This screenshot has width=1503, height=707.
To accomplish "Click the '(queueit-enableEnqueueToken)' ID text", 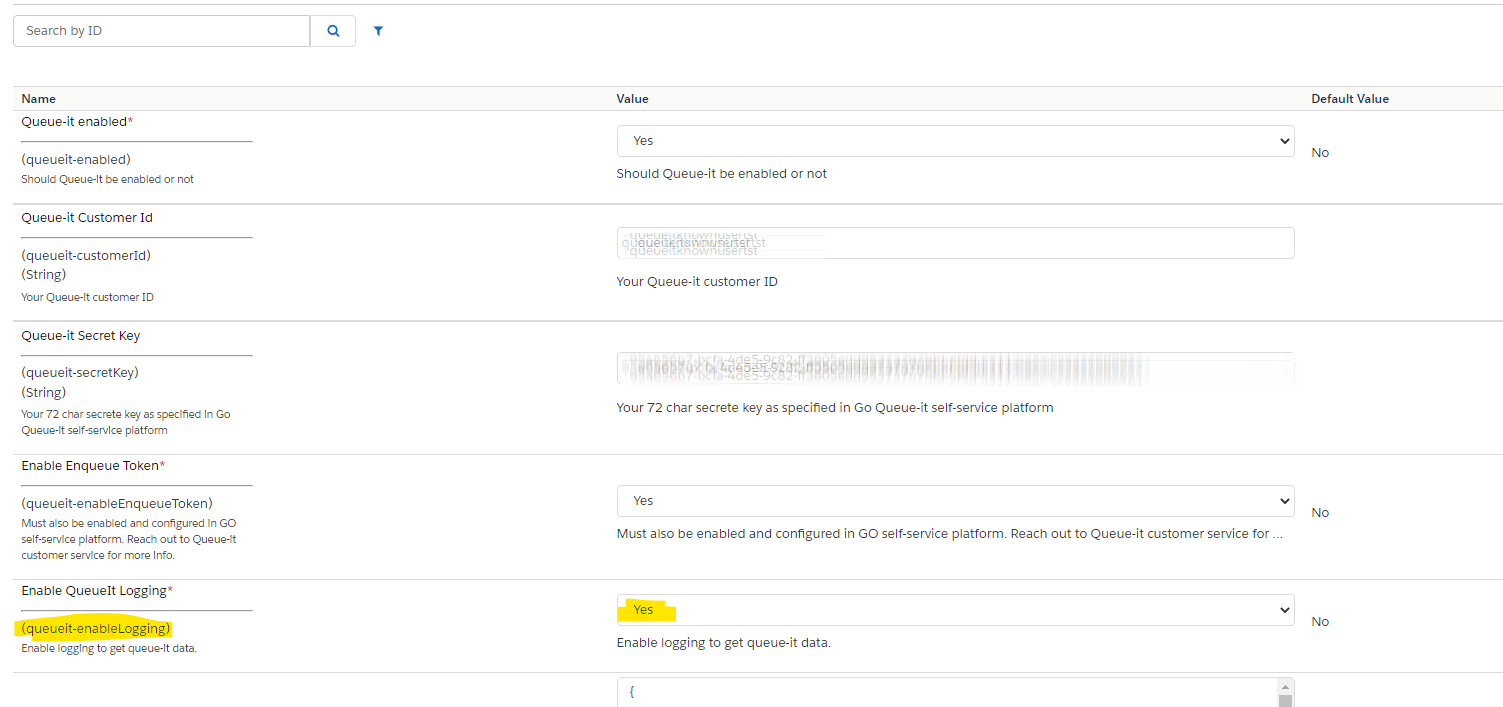I will click(117, 503).
